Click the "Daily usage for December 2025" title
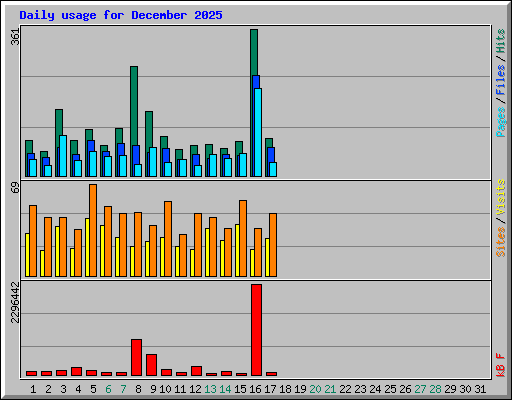 121,15
